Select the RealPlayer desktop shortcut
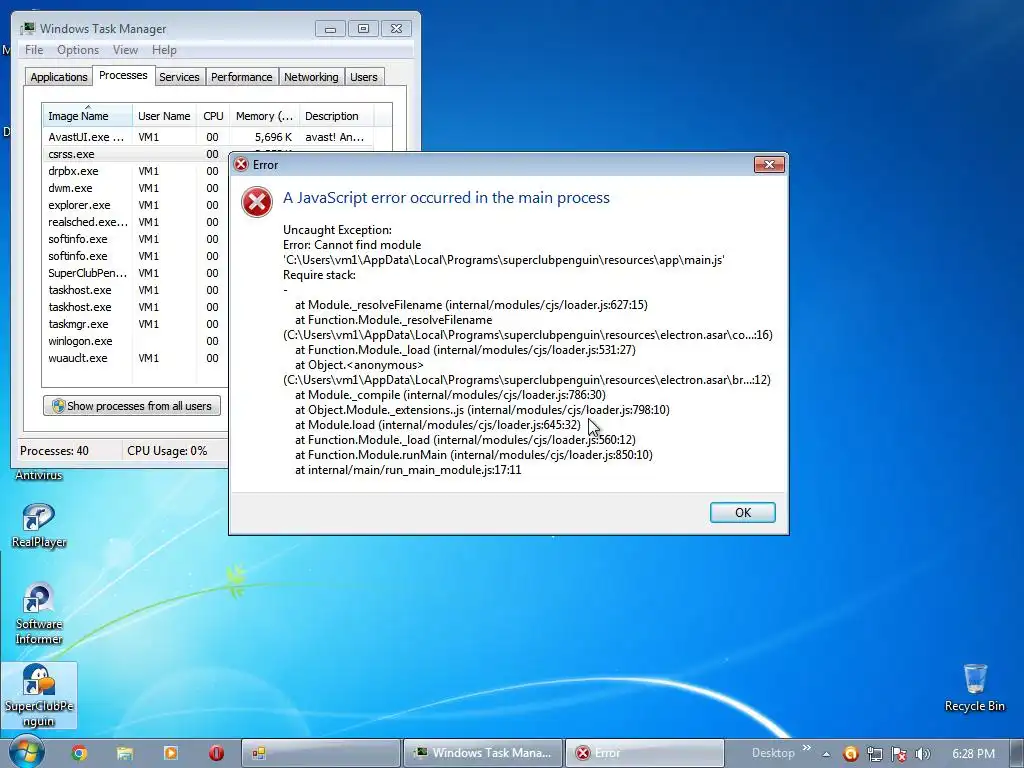Image resolution: width=1024 pixels, height=768 pixels. pyautogui.click(x=39, y=526)
